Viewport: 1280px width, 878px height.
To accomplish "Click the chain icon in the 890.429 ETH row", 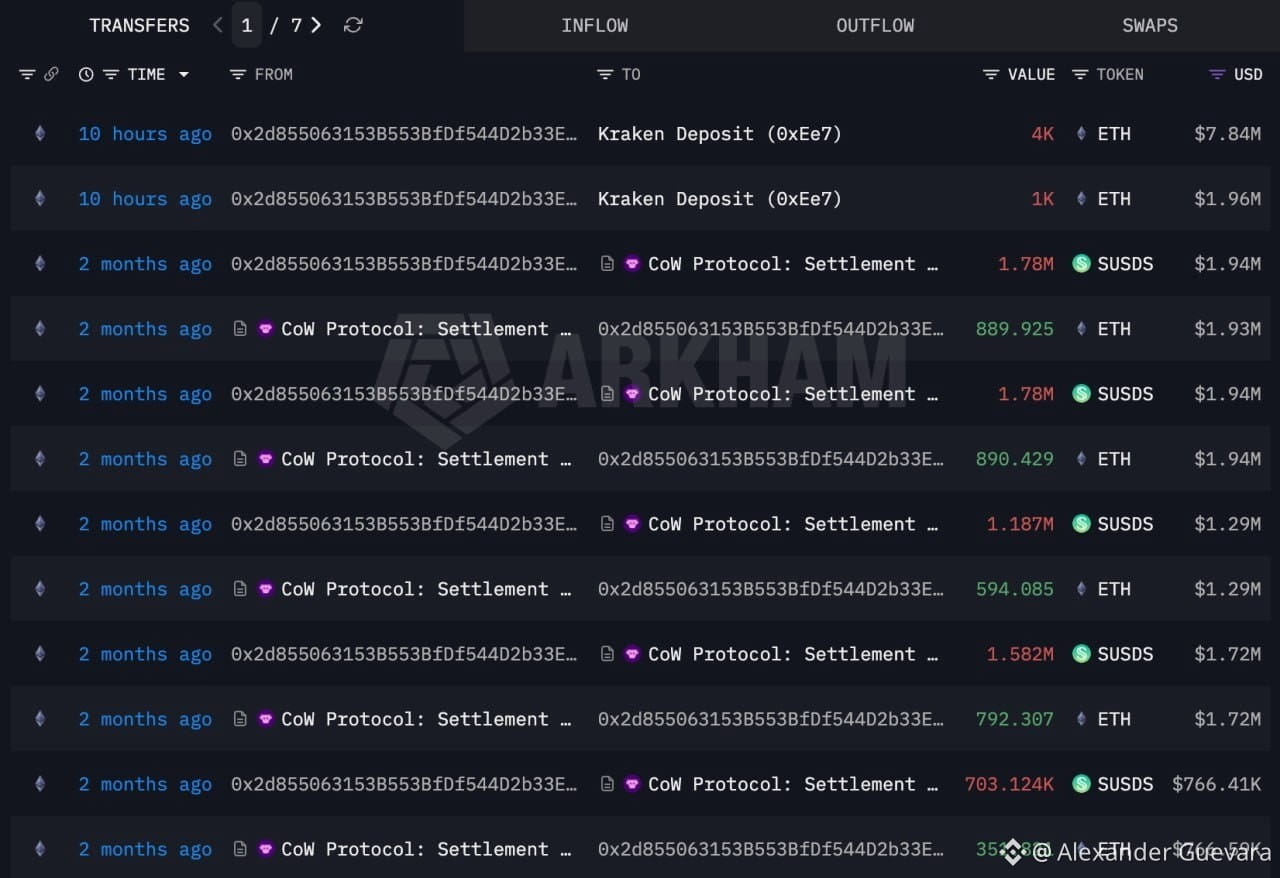I will [x=40, y=458].
